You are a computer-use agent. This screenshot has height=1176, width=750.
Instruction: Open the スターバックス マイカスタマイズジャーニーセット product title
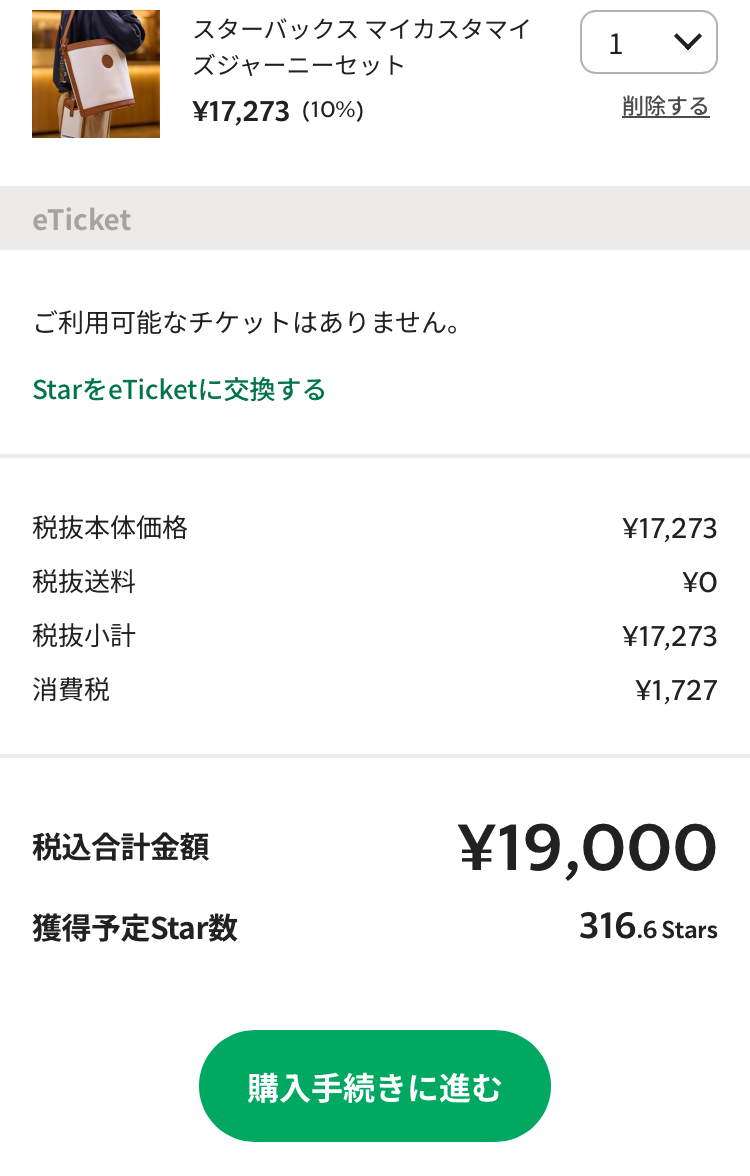(x=361, y=47)
